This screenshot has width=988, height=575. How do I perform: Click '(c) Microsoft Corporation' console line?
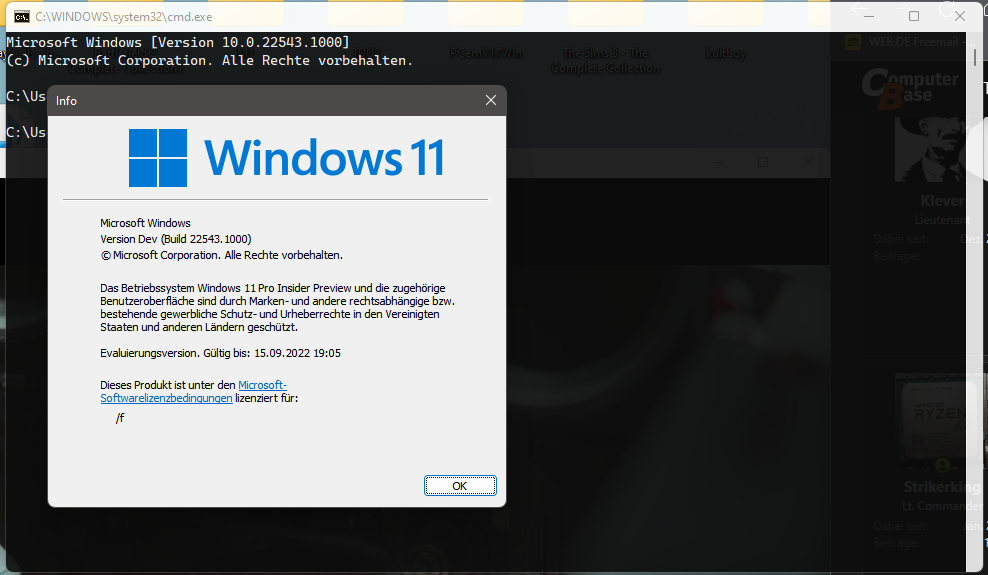[210, 60]
